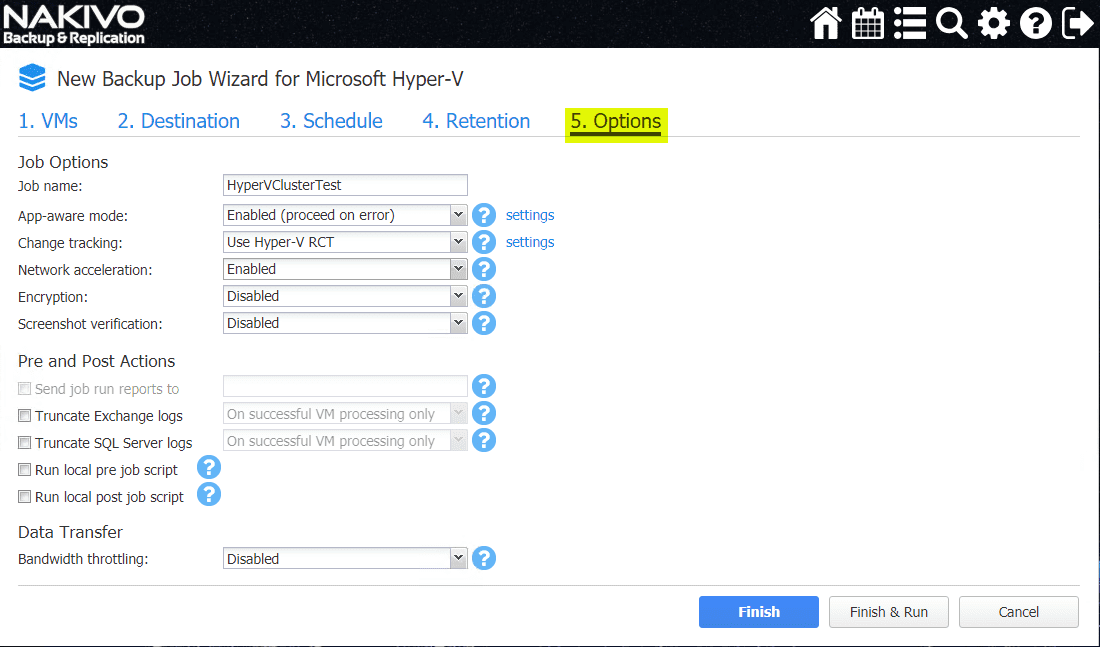The image size is (1100, 647).
Task: Open the activities list icon
Action: (910, 23)
